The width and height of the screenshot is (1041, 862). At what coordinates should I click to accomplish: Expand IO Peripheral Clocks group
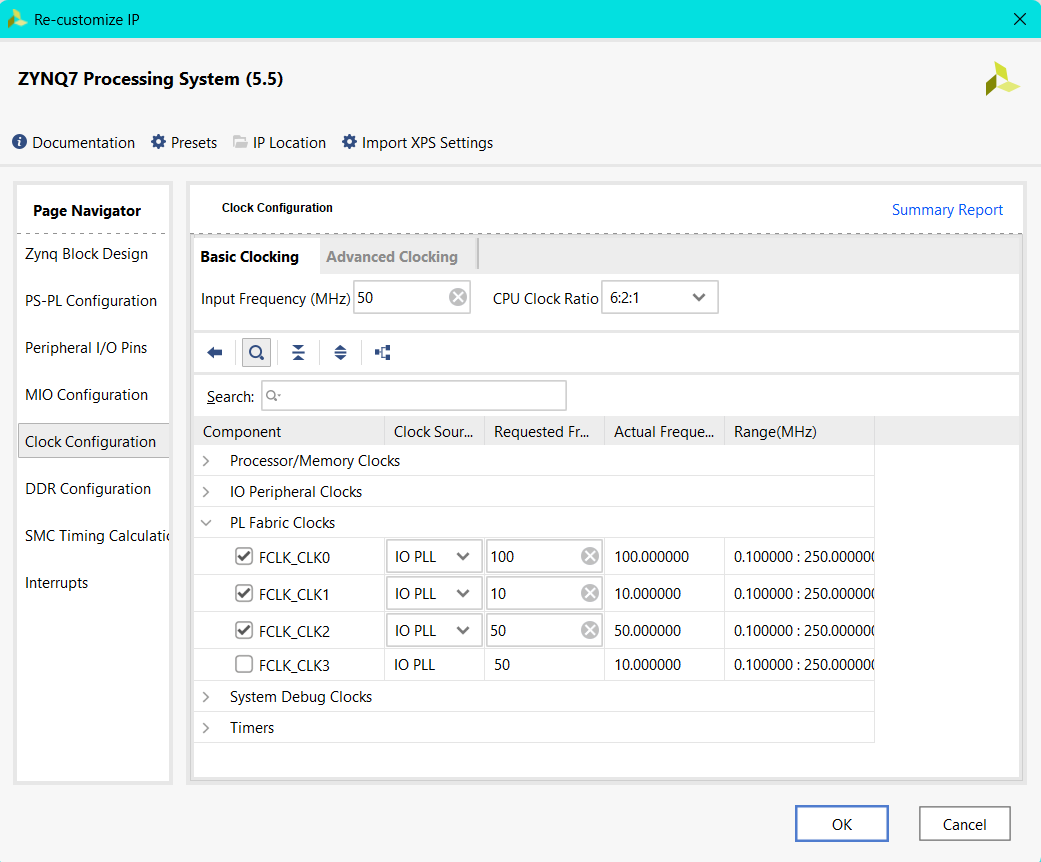(206, 492)
